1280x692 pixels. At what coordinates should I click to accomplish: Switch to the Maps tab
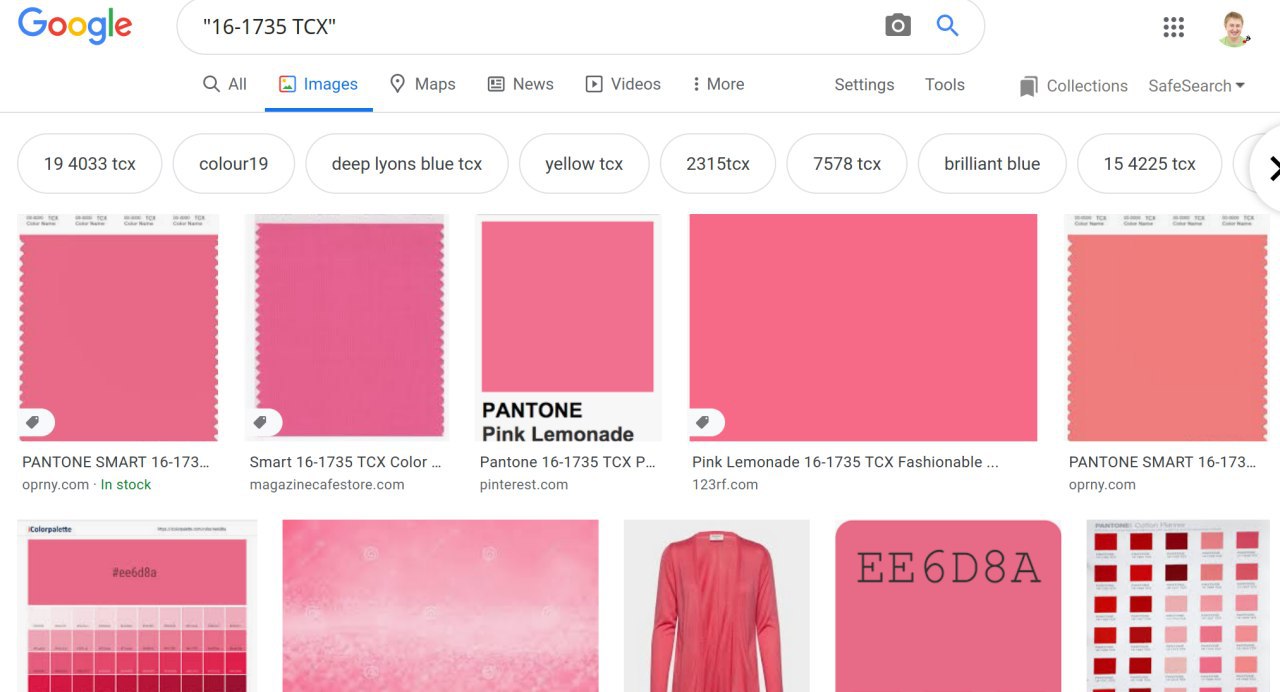tap(422, 84)
